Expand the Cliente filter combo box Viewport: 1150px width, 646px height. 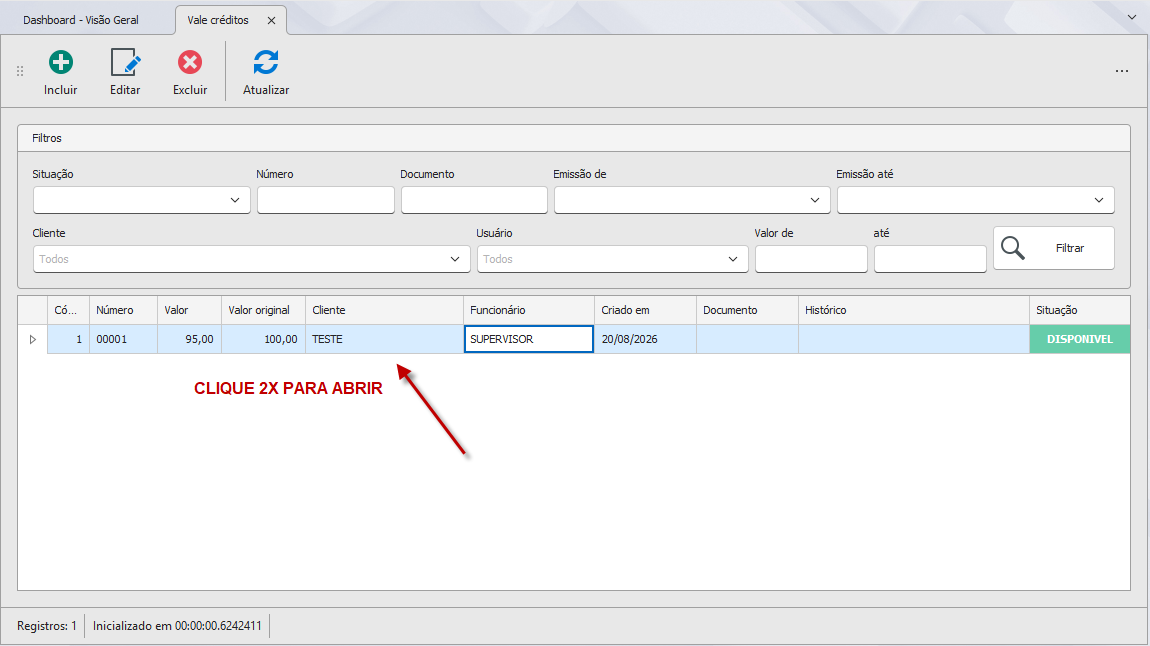pyautogui.click(x=455, y=259)
